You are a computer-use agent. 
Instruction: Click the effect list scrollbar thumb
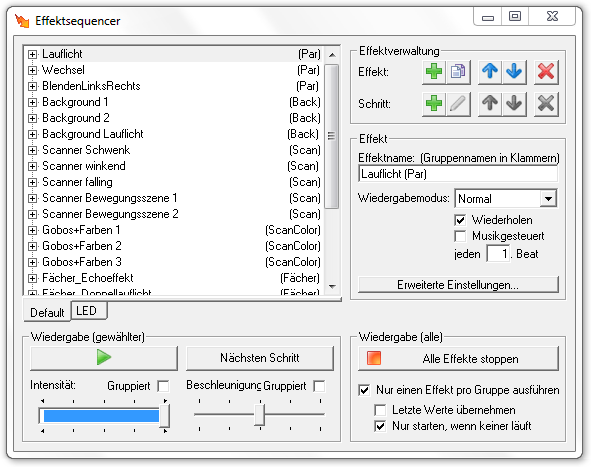(x=331, y=136)
